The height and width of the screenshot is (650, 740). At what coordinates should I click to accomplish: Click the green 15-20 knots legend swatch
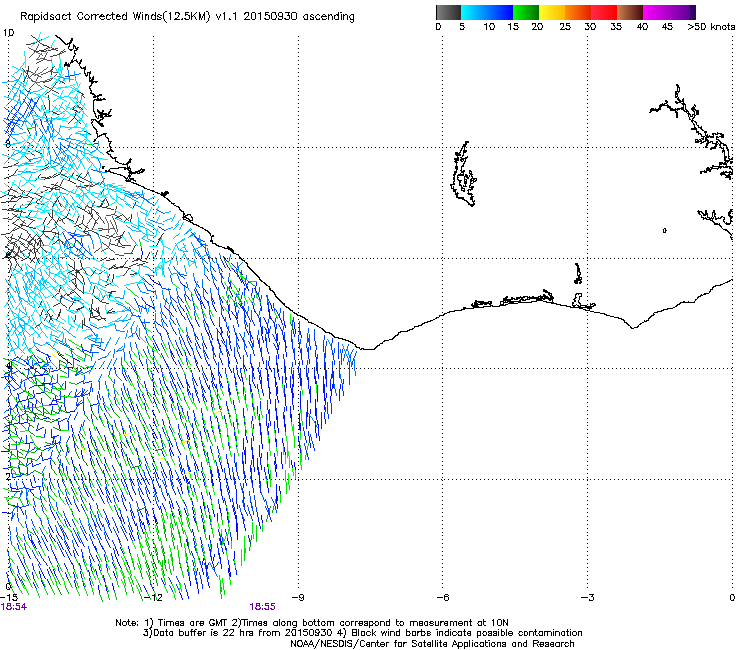click(x=526, y=12)
